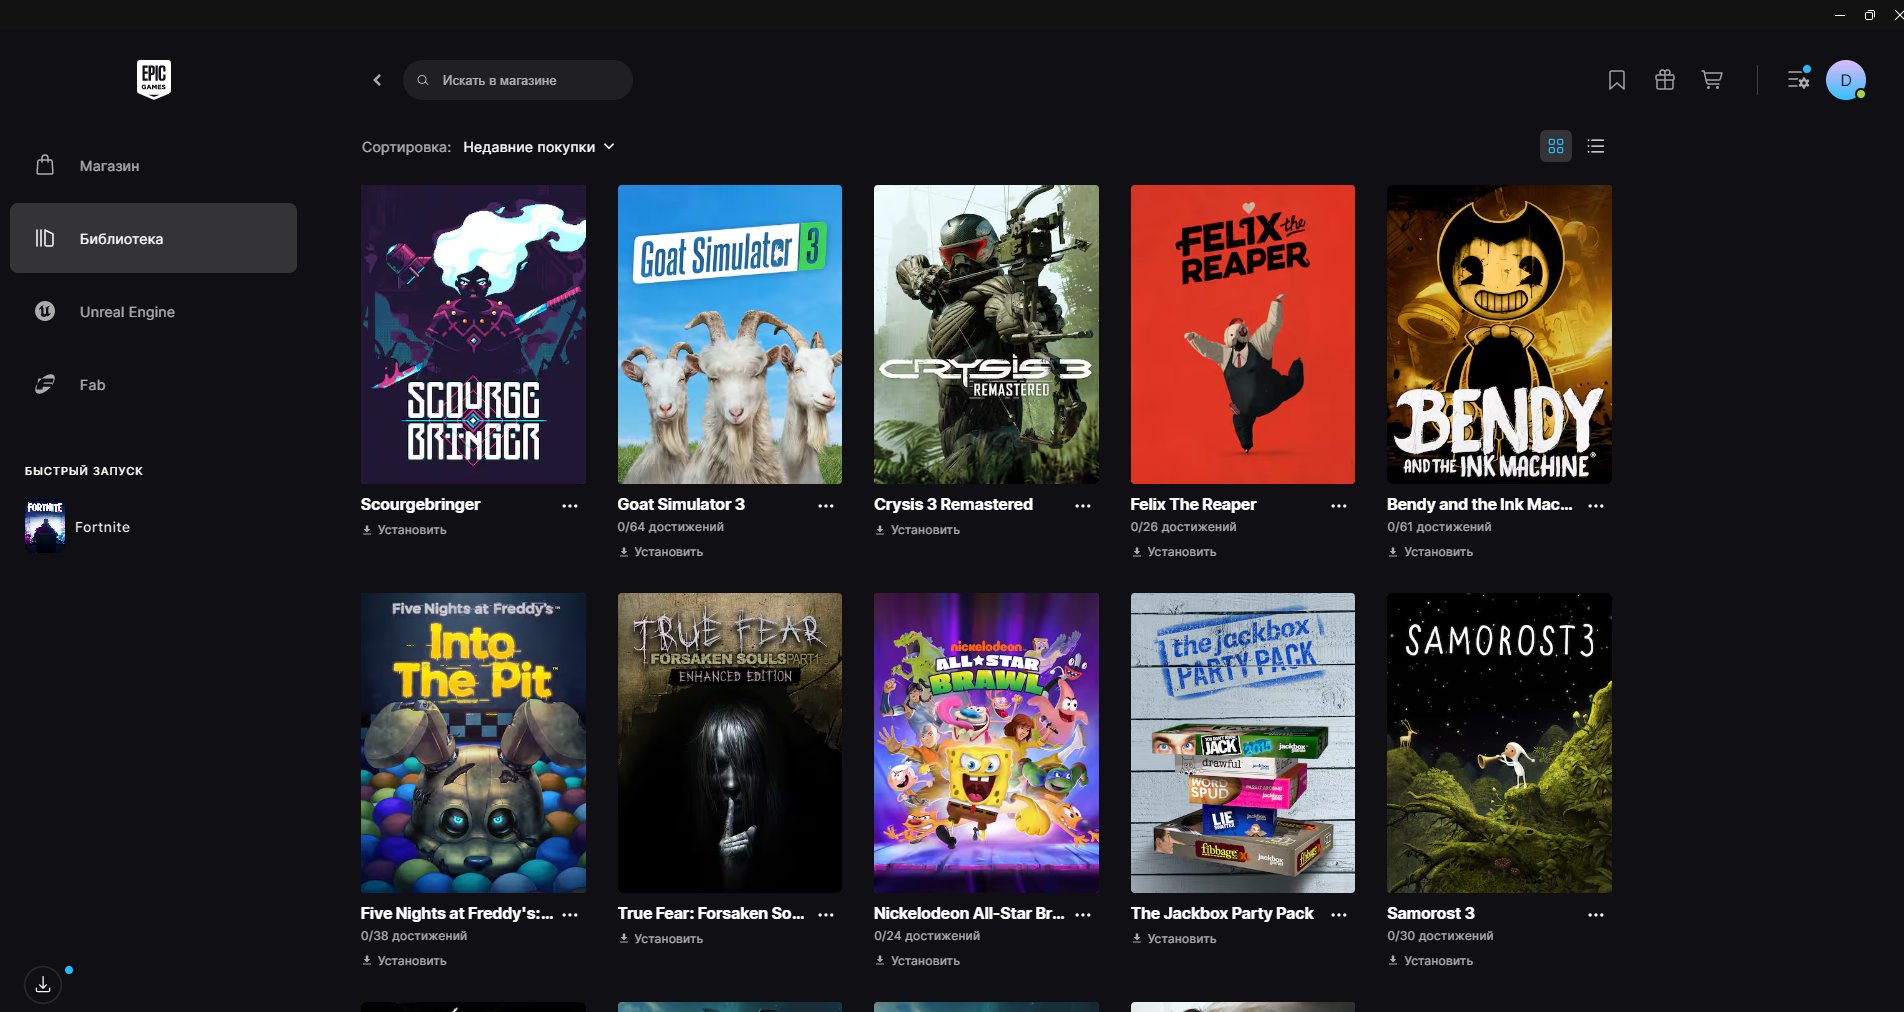1904x1012 pixels.
Task: Open the wishlist bookmark icon
Action: tap(1617, 80)
